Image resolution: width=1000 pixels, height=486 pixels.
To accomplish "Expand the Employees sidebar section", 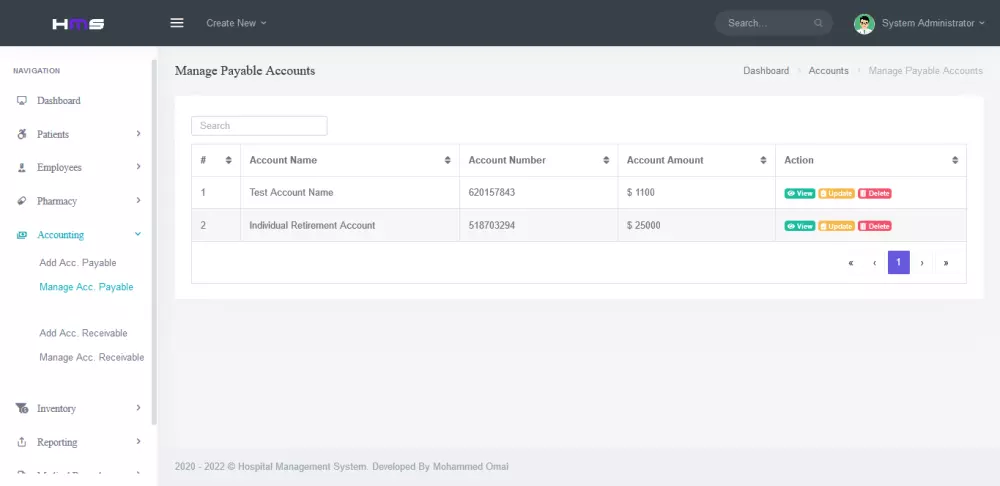I will [x=138, y=168].
